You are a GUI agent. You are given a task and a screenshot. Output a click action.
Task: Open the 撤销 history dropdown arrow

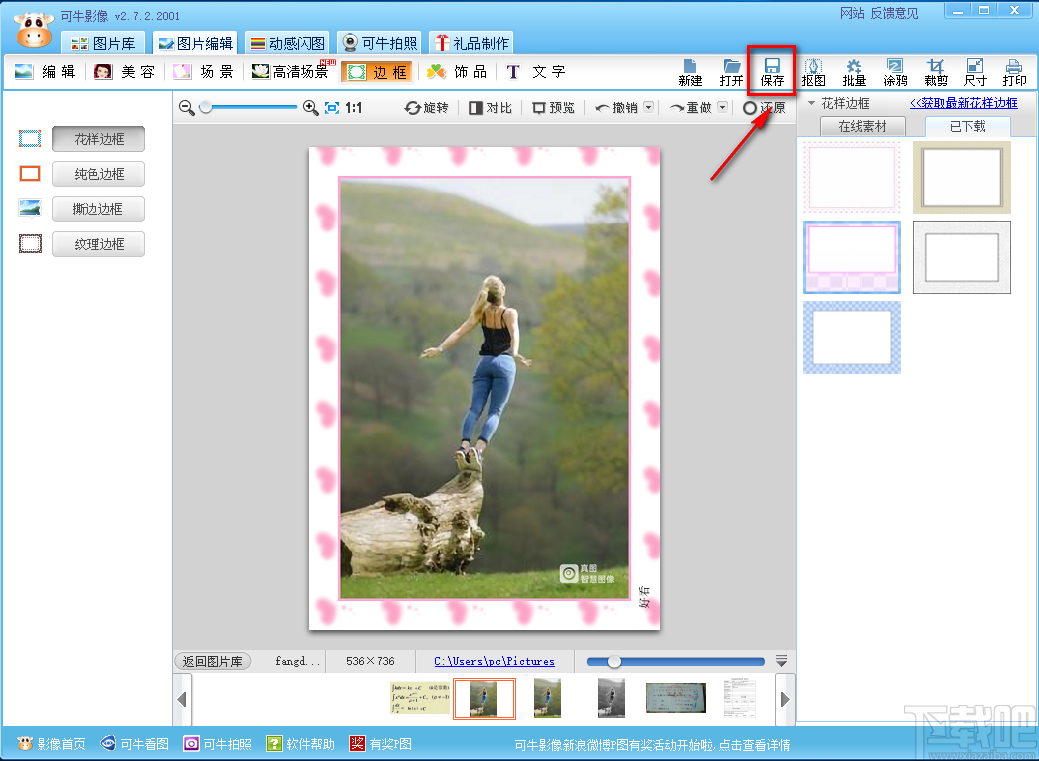649,107
